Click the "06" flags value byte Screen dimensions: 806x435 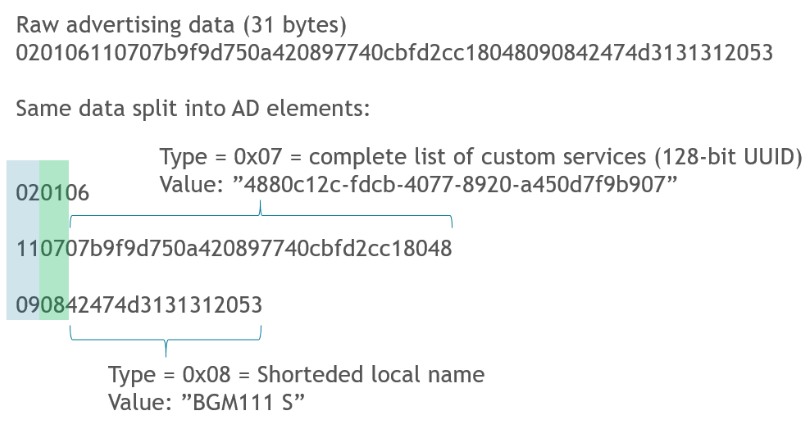tap(76, 193)
